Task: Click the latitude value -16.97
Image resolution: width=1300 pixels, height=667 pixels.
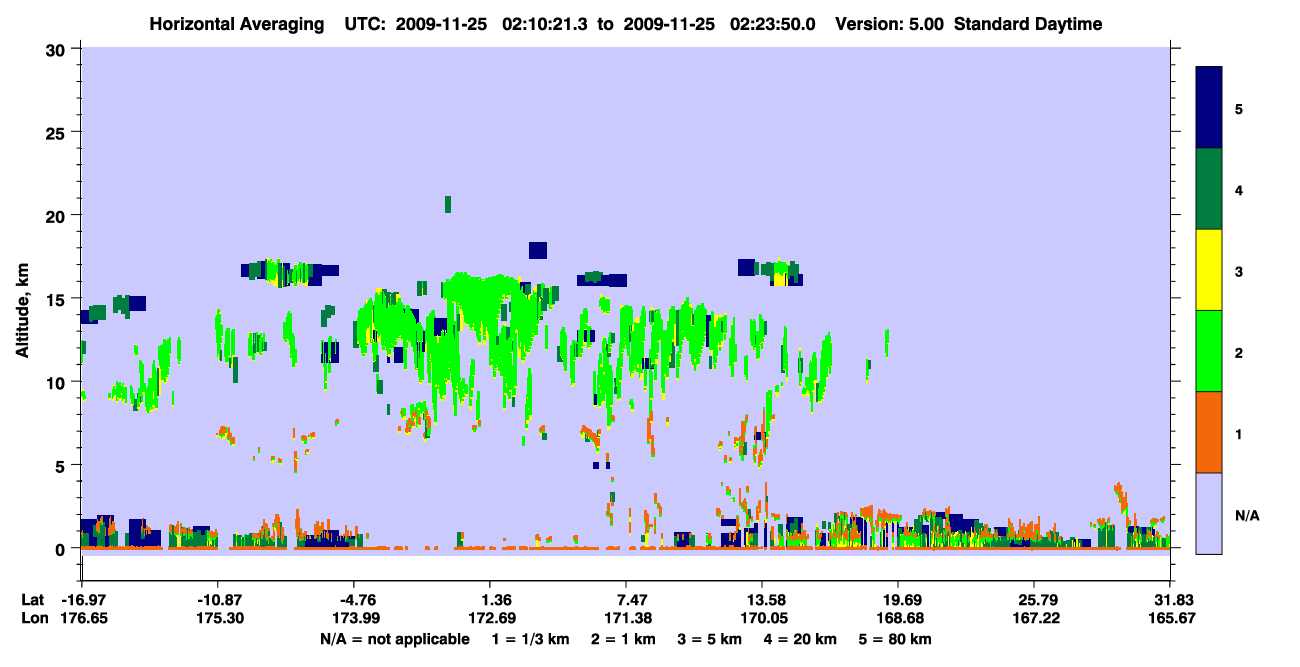Action: pyautogui.click(x=81, y=600)
